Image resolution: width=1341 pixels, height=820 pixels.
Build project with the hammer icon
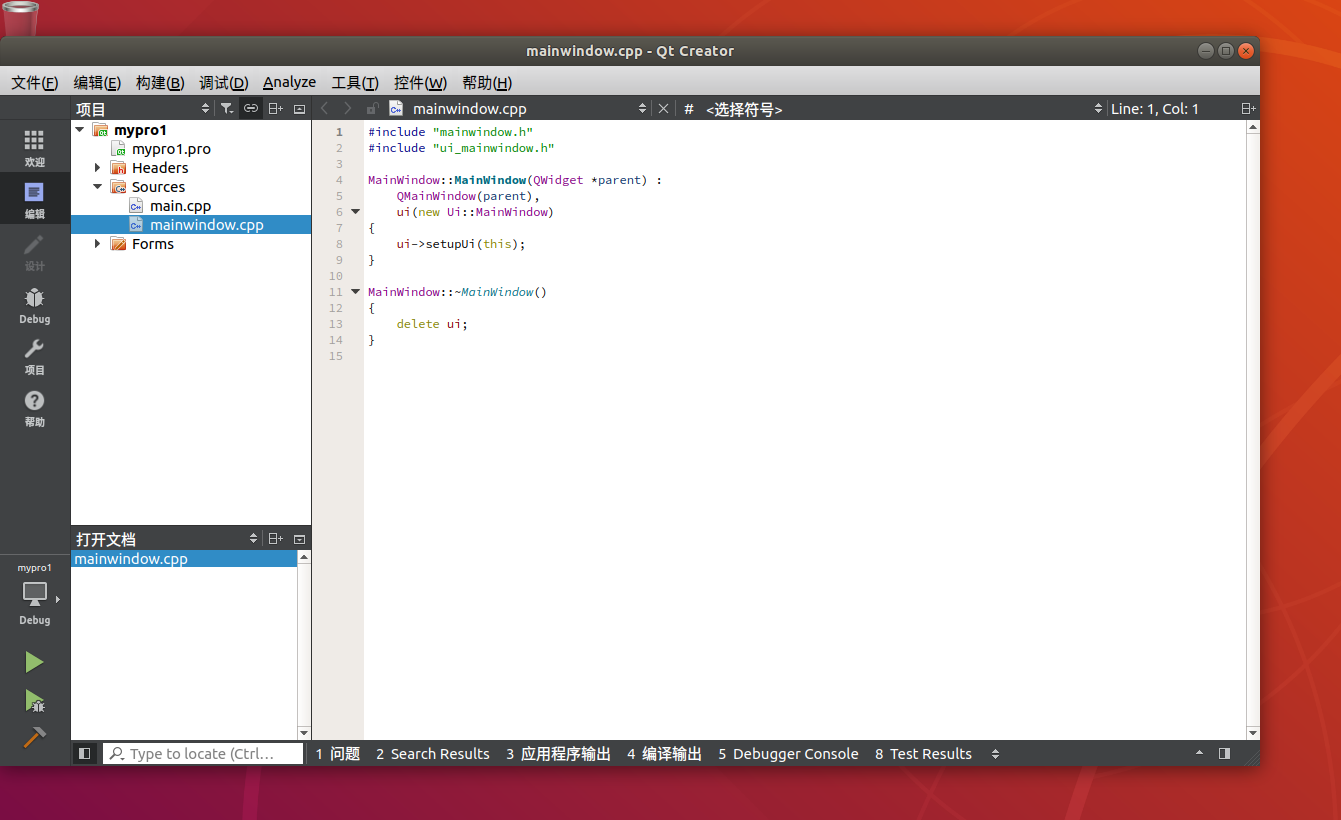pos(35,738)
